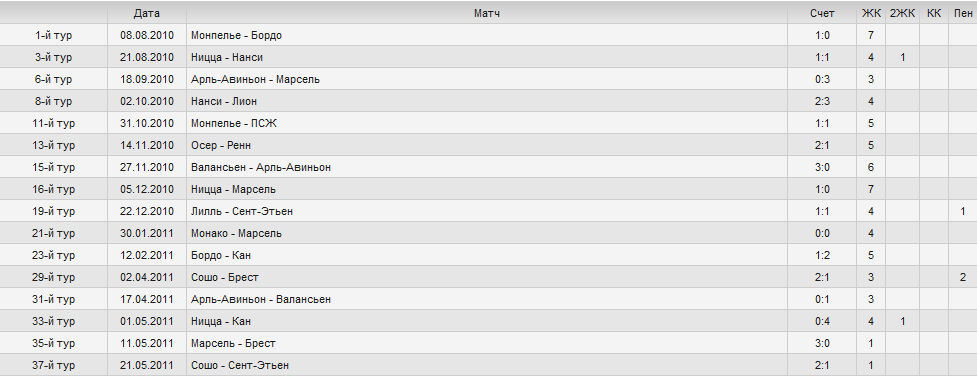977x376 pixels.
Task: Click the 19-й тур round cell
Action: 54,211
